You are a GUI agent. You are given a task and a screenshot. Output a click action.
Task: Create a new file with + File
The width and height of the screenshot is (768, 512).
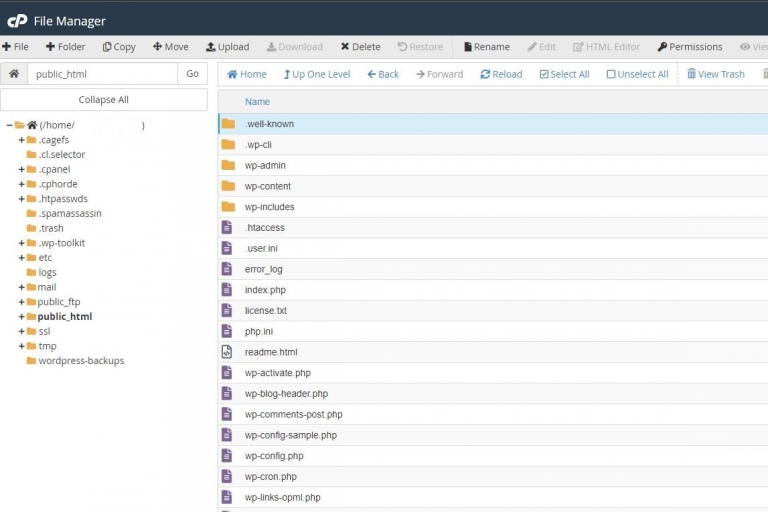[x=15, y=47]
